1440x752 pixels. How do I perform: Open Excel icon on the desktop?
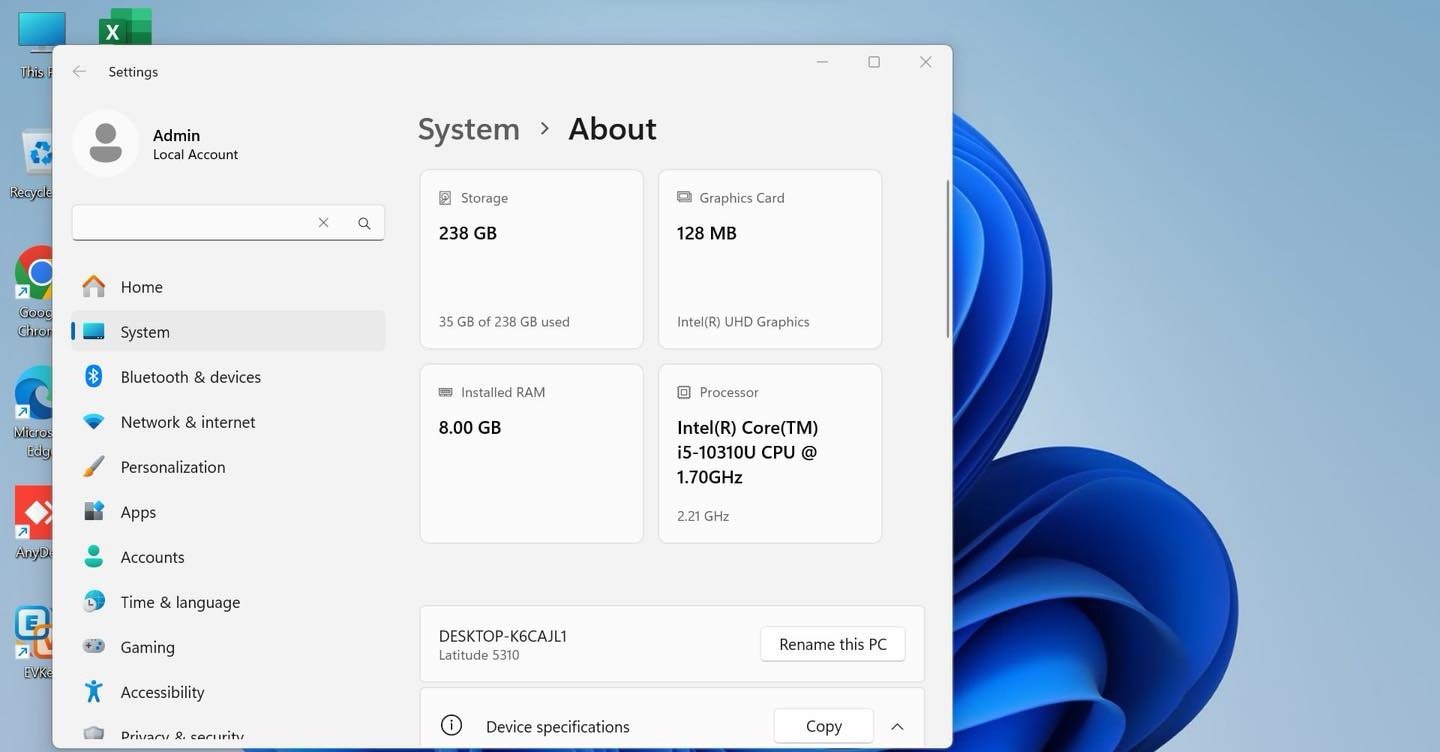click(x=125, y=28)
